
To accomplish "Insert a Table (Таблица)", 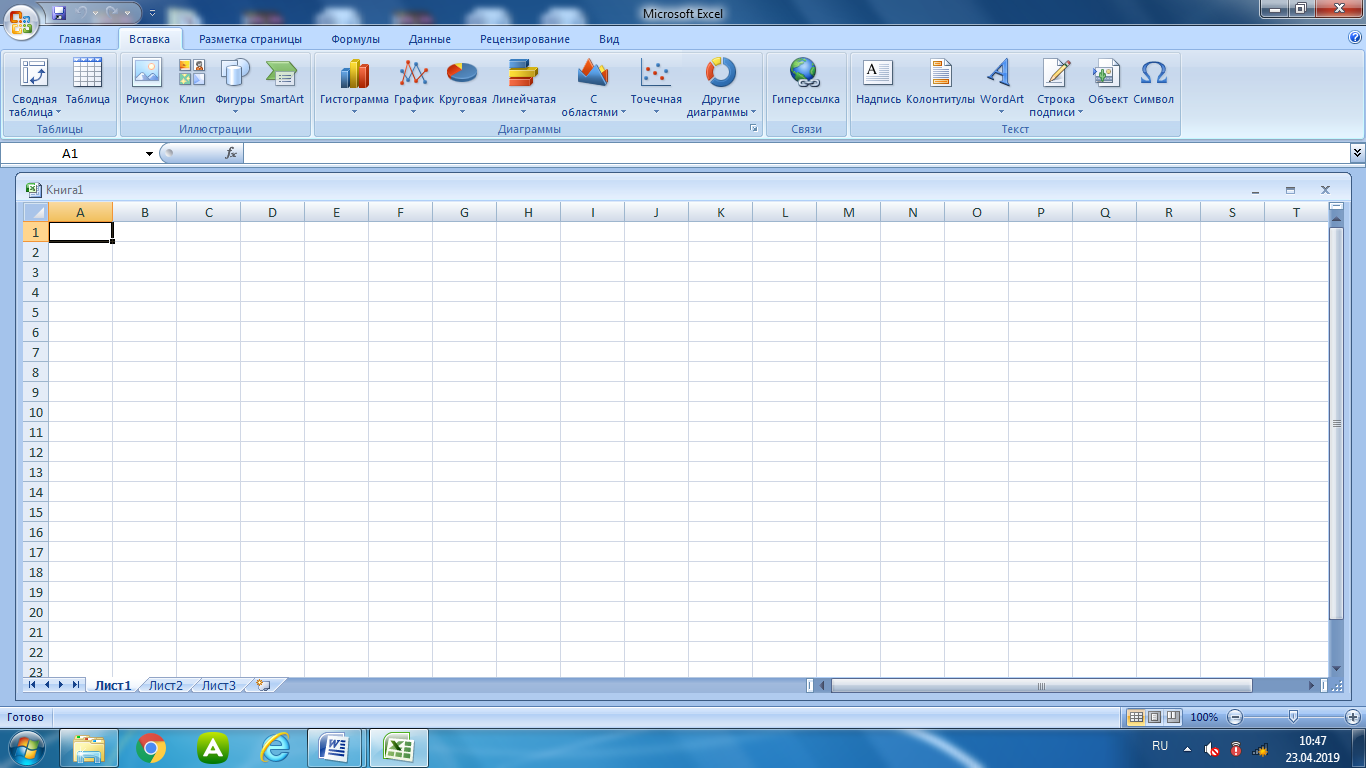I will click(88, 81).
